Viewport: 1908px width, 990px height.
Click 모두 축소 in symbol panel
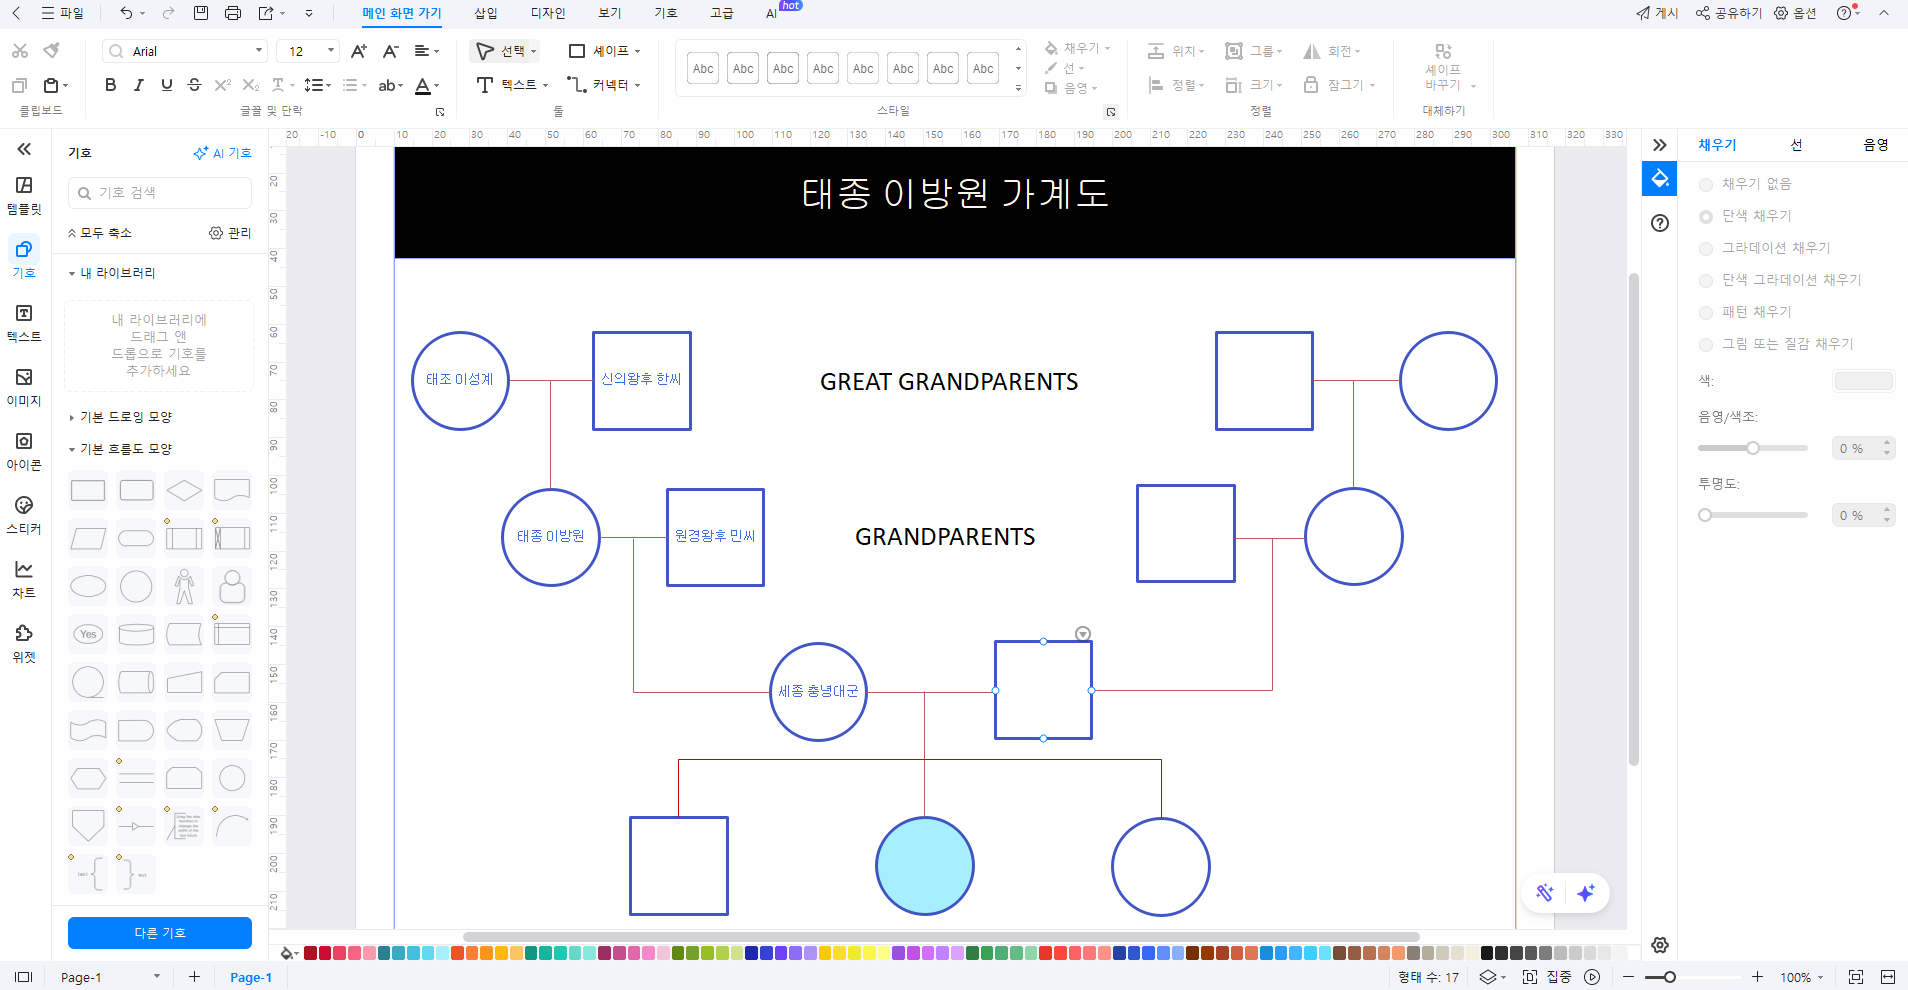100,233
